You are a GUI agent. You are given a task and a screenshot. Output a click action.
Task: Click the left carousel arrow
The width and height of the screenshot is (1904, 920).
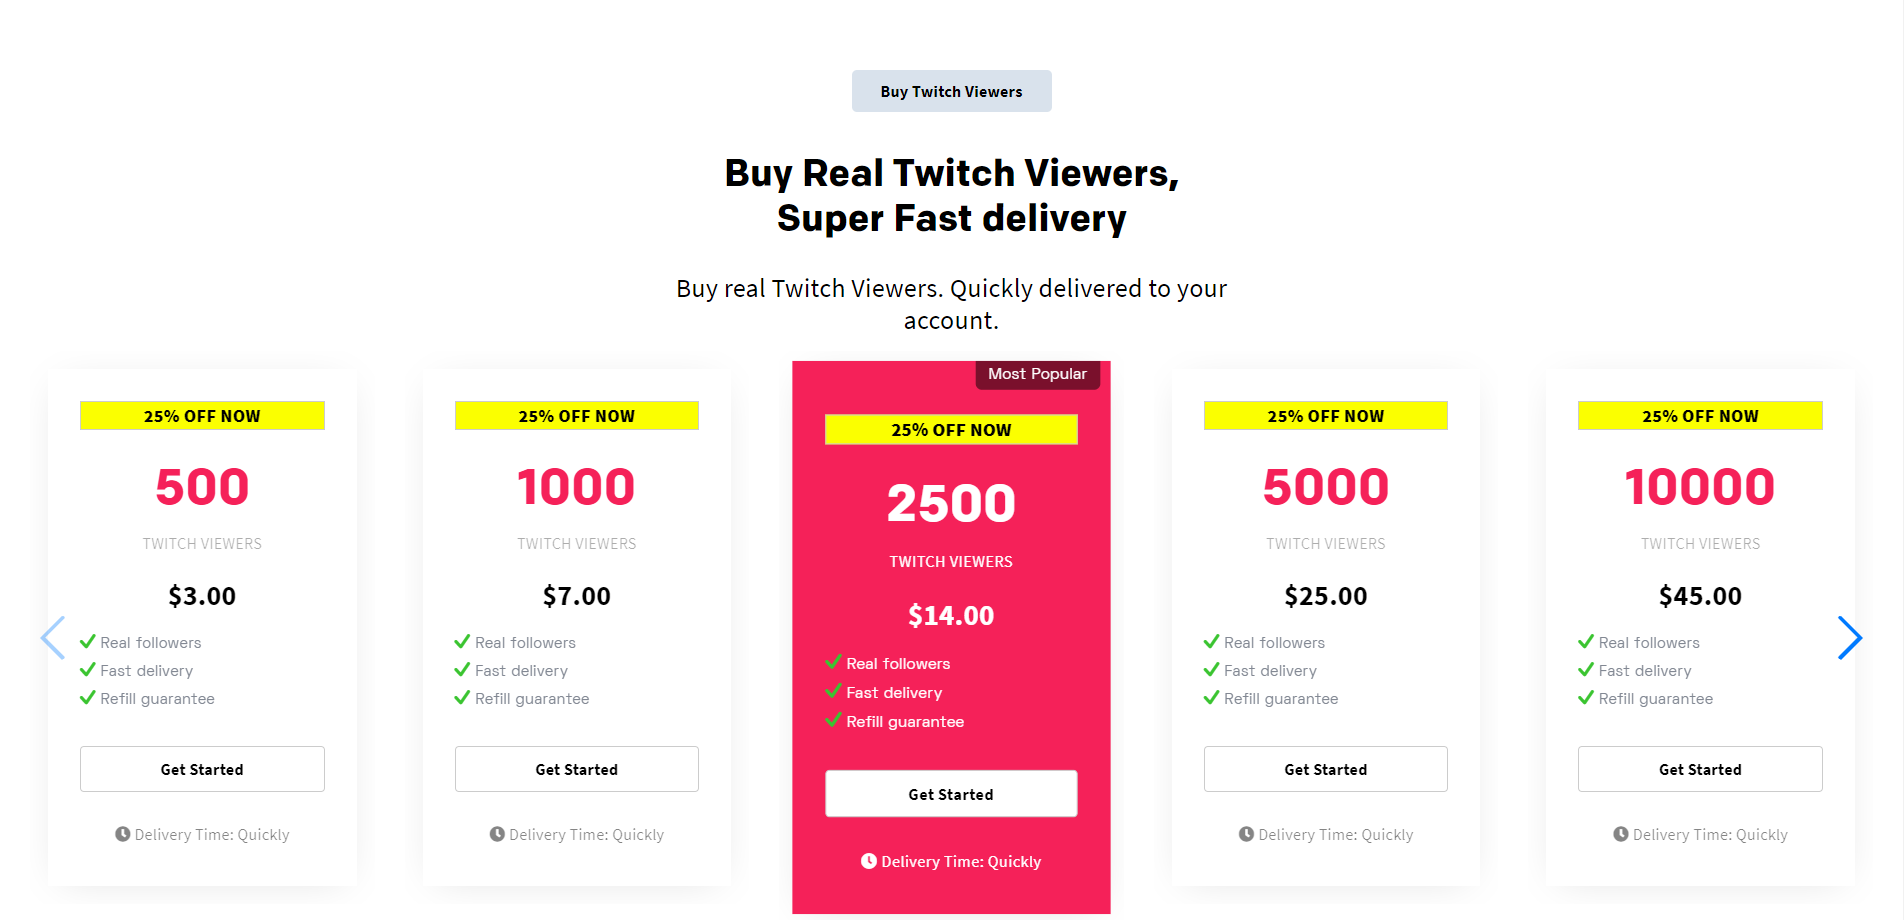53,638
